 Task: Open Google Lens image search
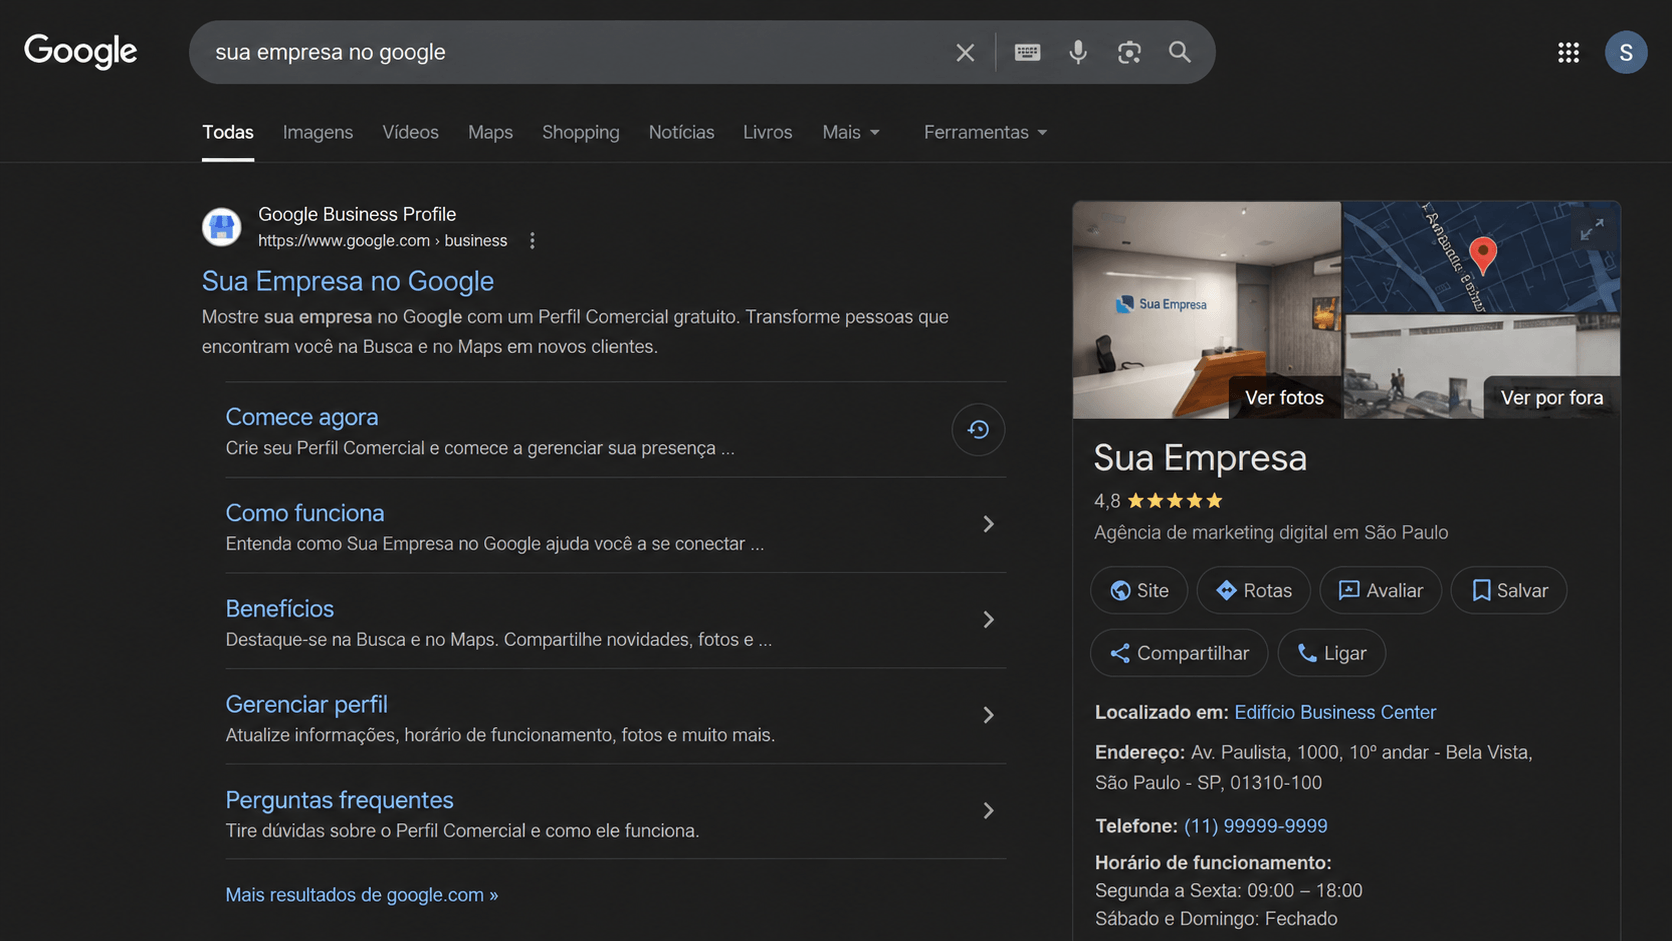[1129, 52]
